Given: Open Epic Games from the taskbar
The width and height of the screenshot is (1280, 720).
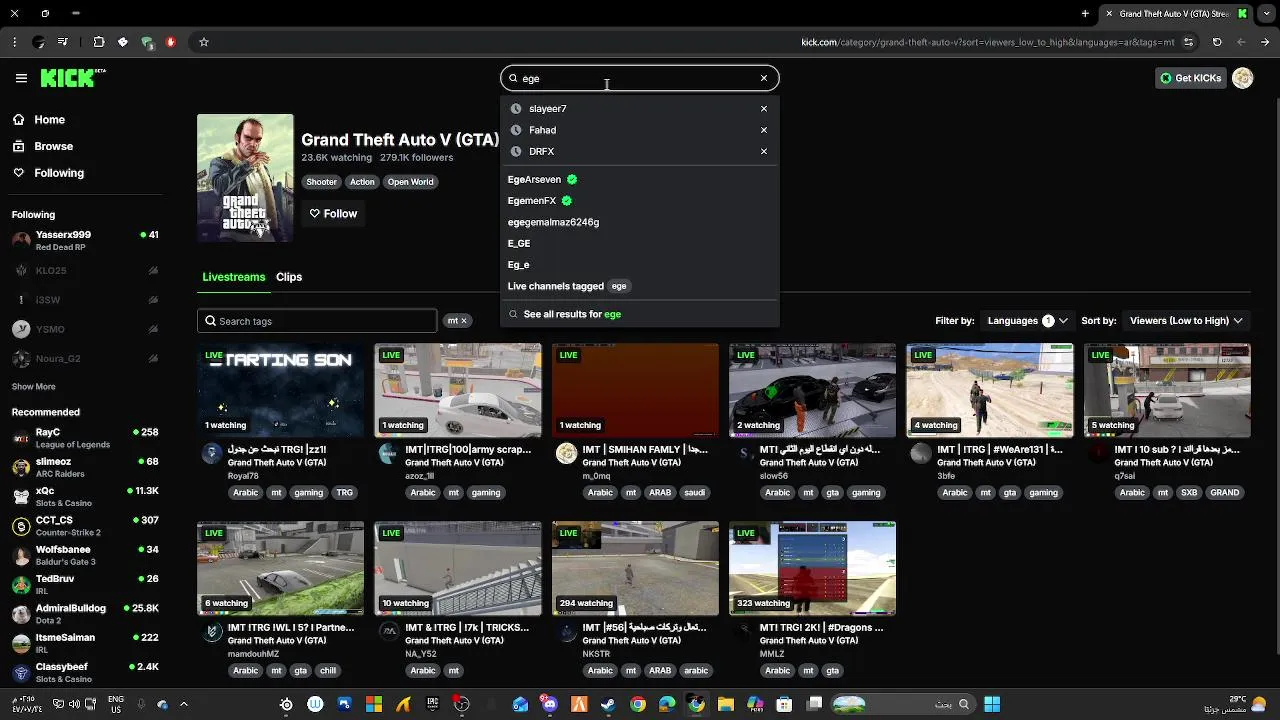Looking at the screenshot, I should tap(432, 704).
